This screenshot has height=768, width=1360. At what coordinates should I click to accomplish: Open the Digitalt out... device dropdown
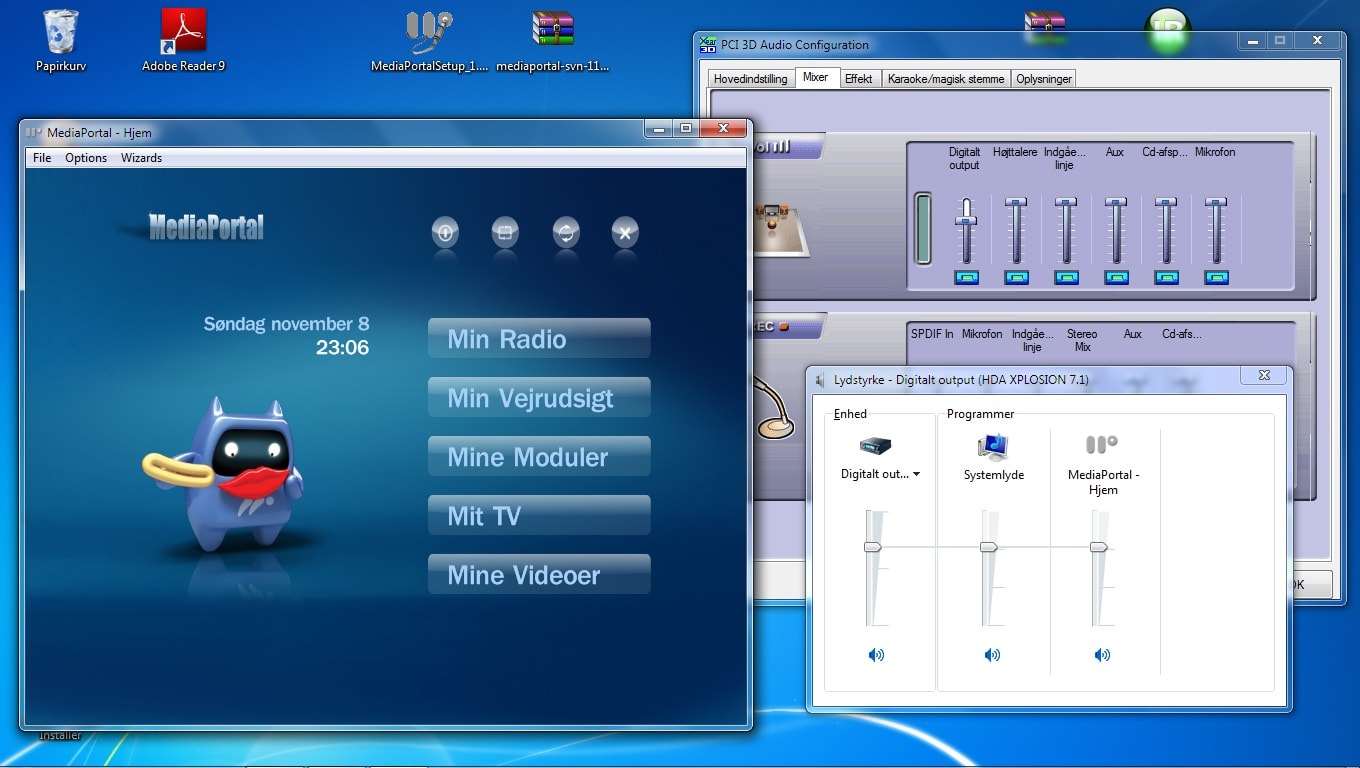point(880,474)
